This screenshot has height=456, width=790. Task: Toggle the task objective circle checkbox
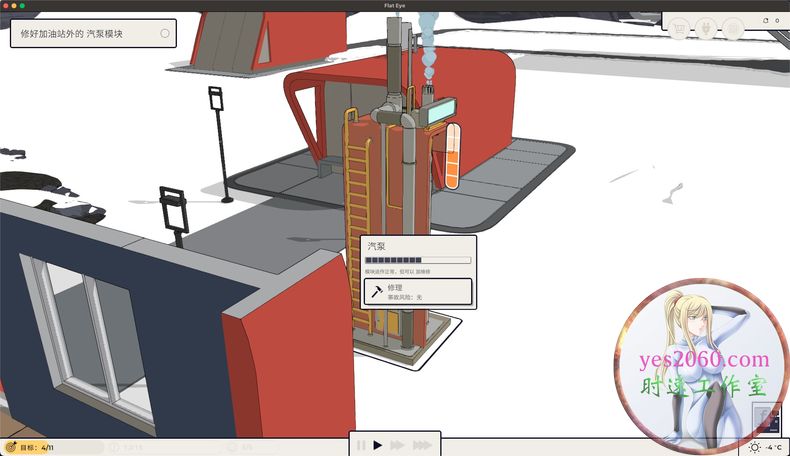click(165, 34)
